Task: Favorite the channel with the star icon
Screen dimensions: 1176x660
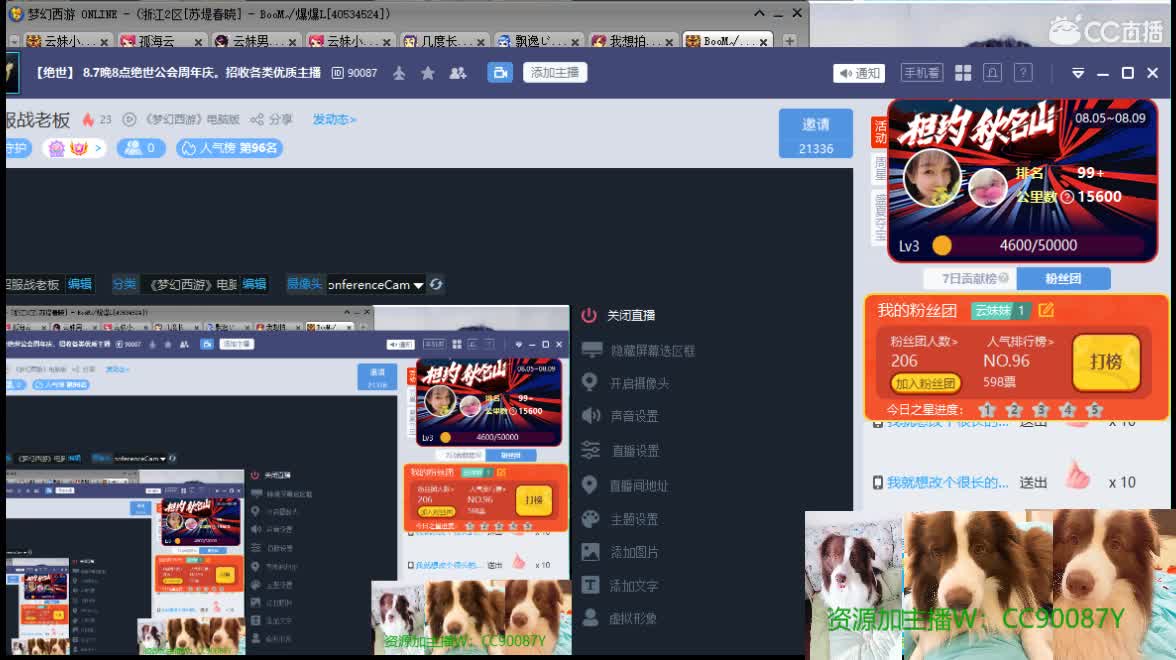Action: (x=428, y=73)
